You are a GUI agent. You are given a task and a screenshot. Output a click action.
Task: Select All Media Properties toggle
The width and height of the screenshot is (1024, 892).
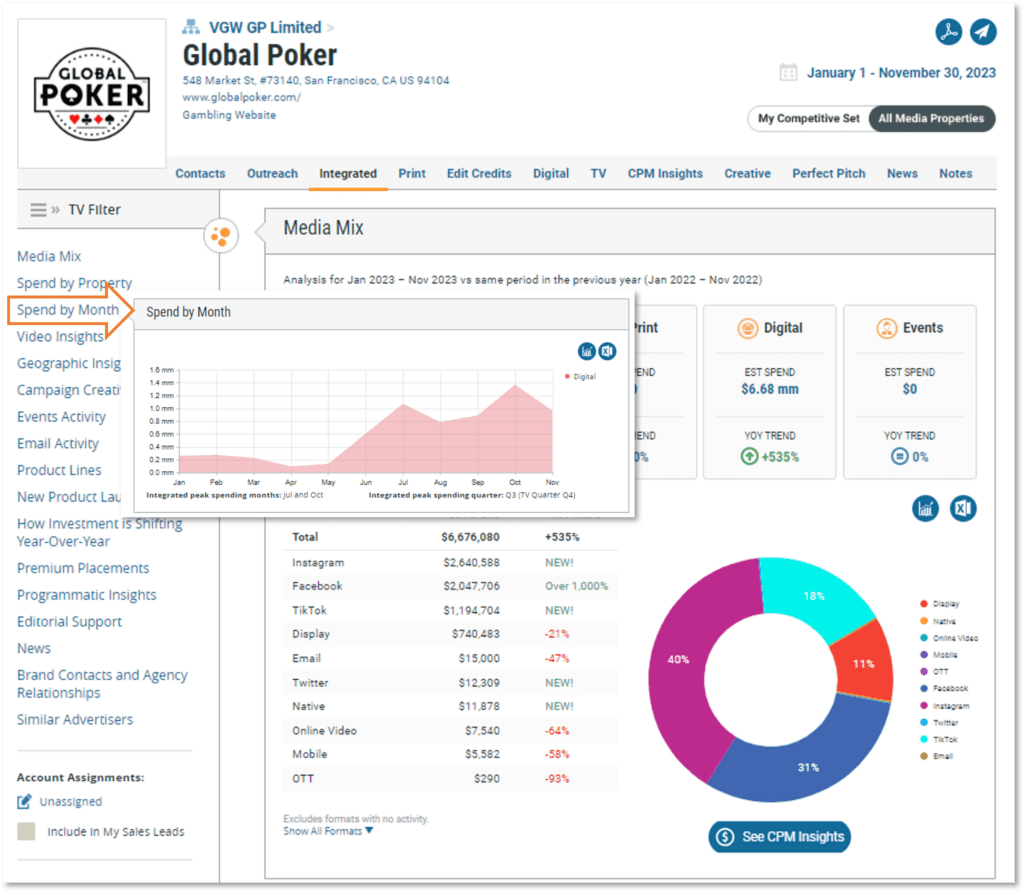[x=931, y=118]
